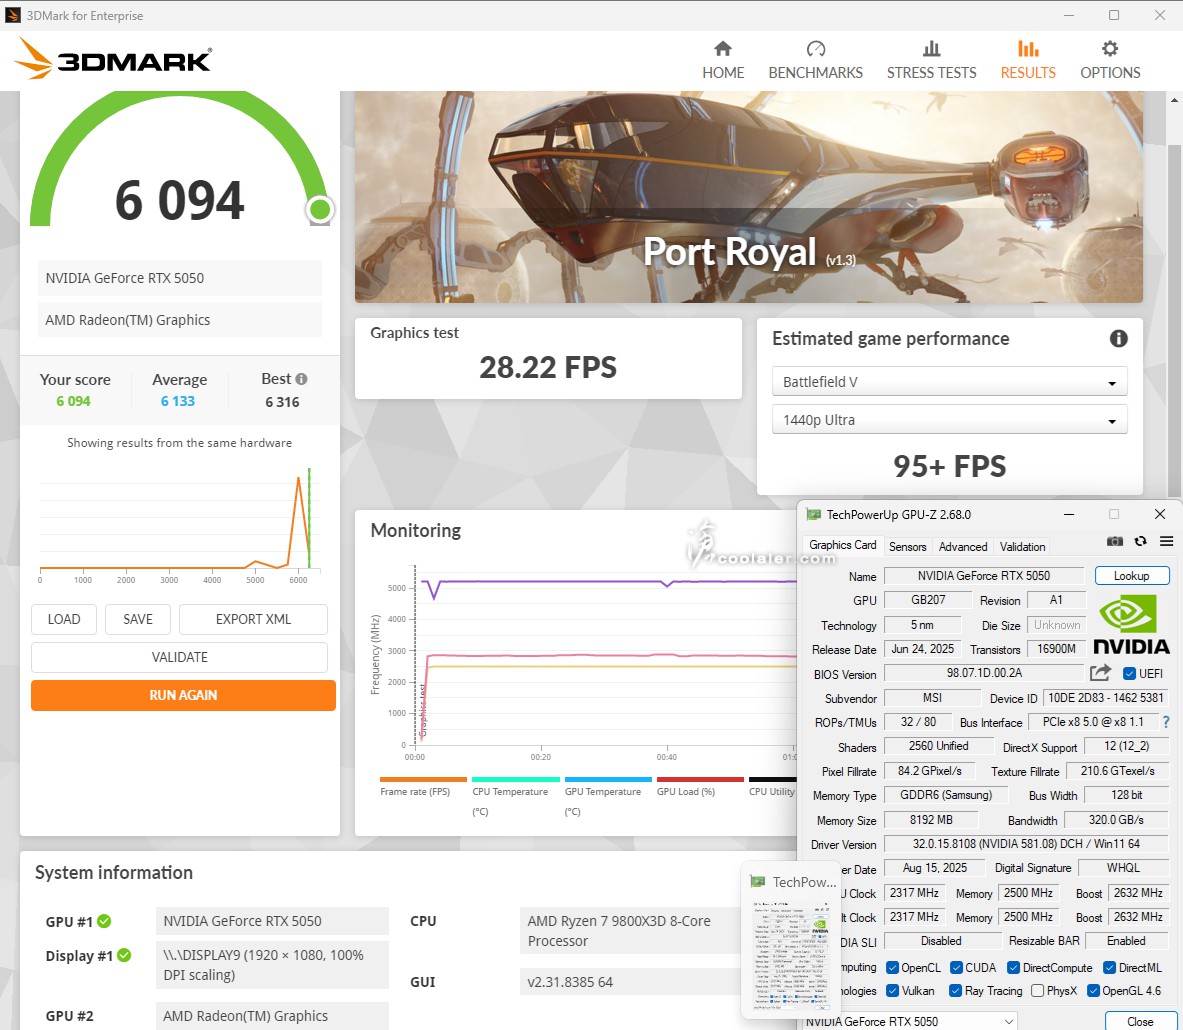Viewport: 1183px width, 1030px height.
Task: Click the 28.22 FPS graphics test result
Action: point(548,367)
